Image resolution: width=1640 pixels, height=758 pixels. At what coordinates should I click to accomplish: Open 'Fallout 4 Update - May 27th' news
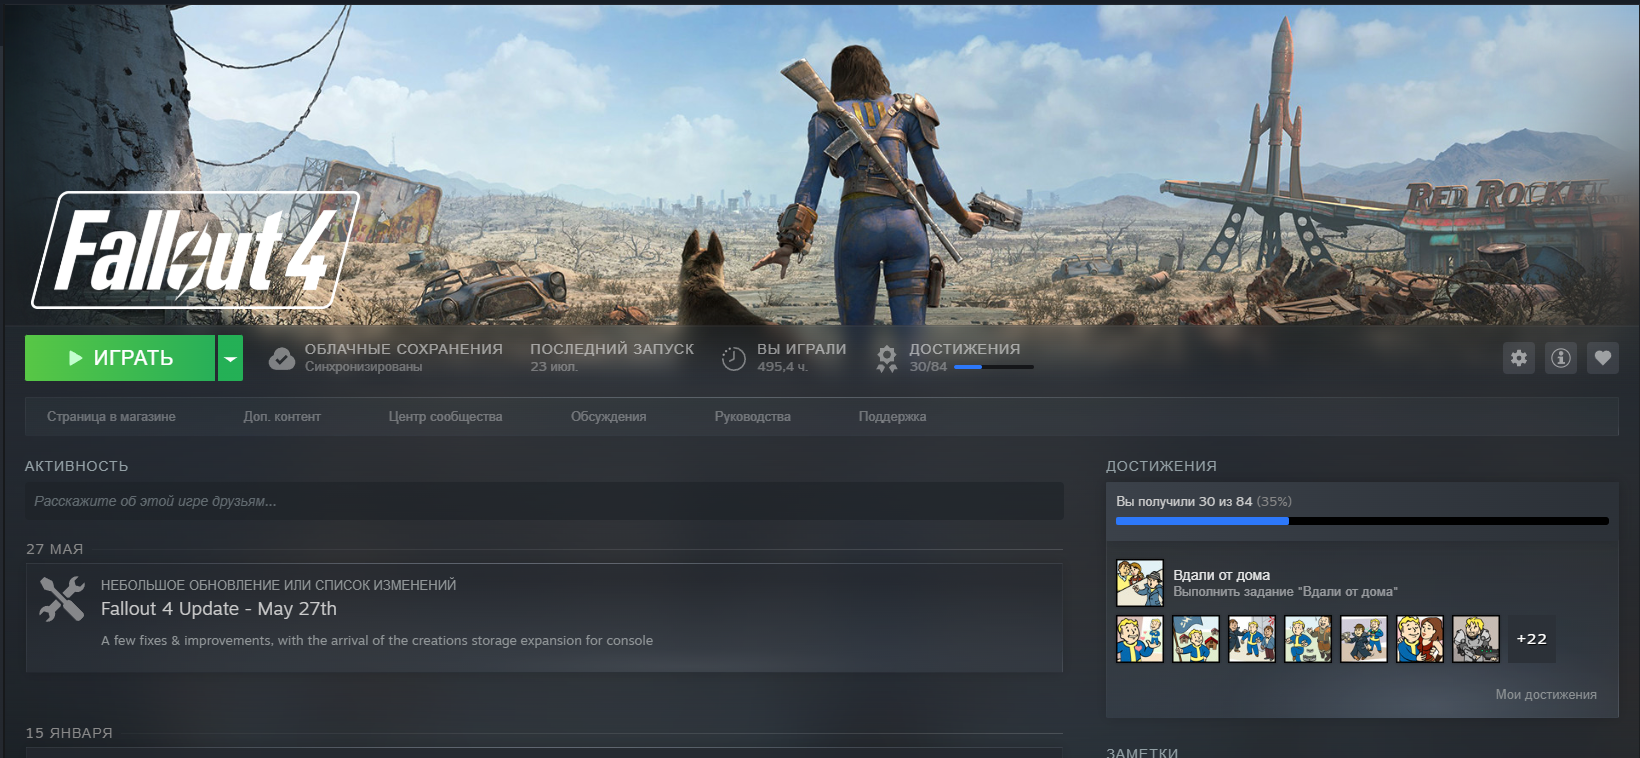tap(219, 609)
